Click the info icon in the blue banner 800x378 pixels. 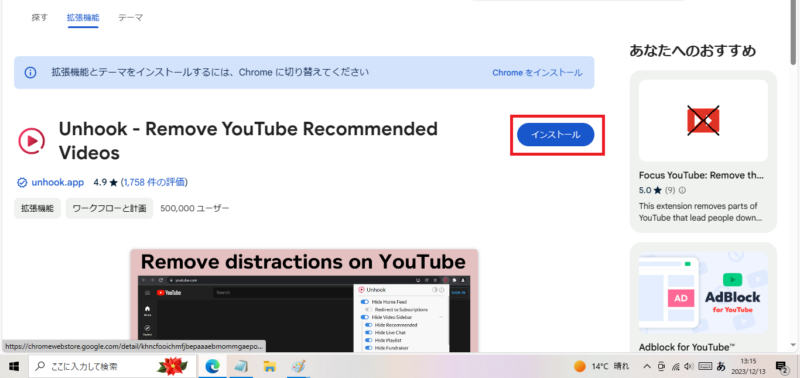tap(31, 72)
